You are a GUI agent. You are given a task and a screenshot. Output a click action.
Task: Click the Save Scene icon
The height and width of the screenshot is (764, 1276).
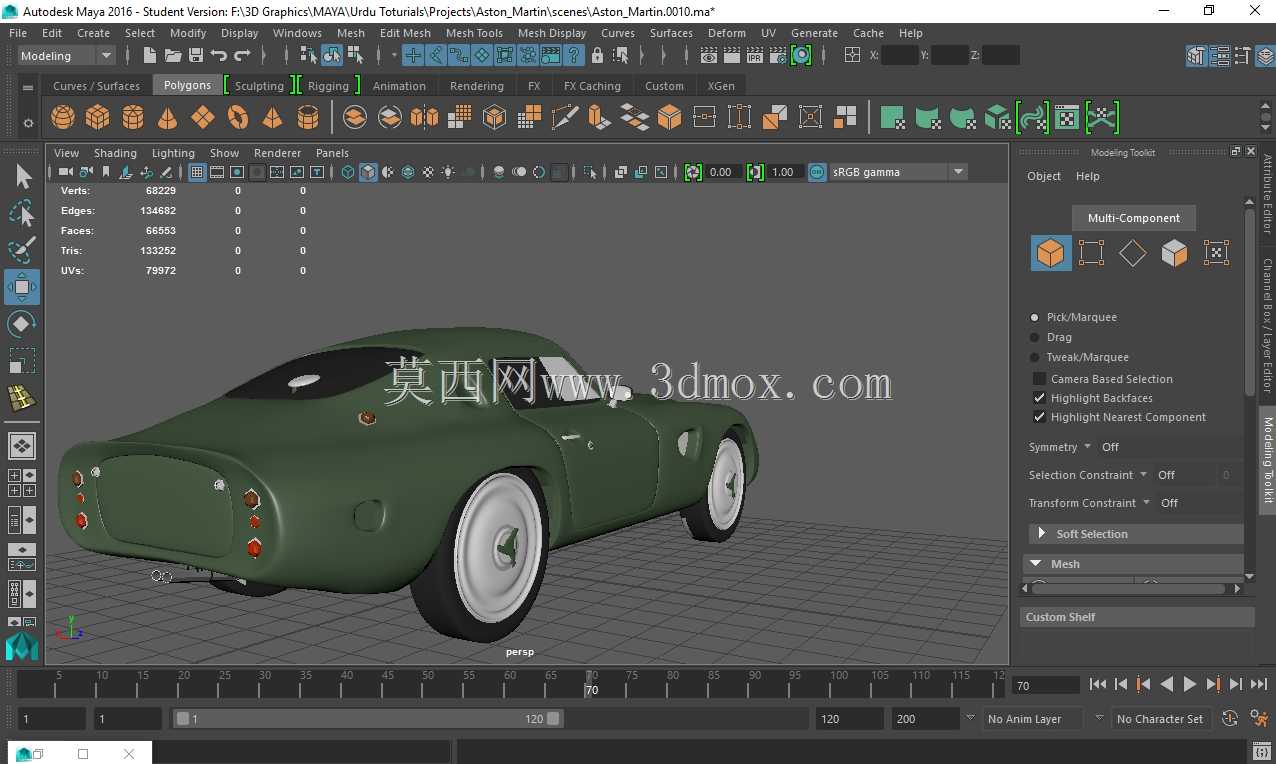click(x=196, y=56)
